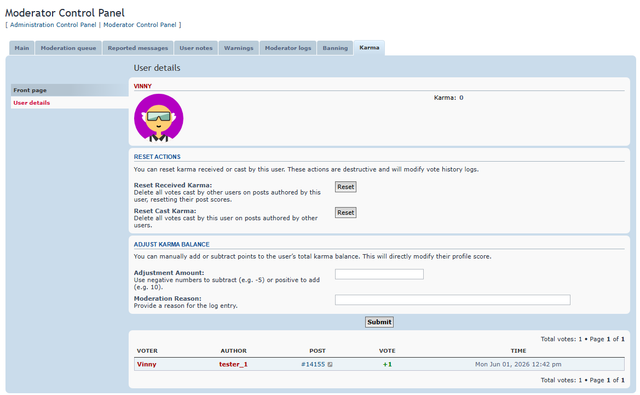
Task: Click the 'Reset Cast Karma:' label
Action: 165,211
